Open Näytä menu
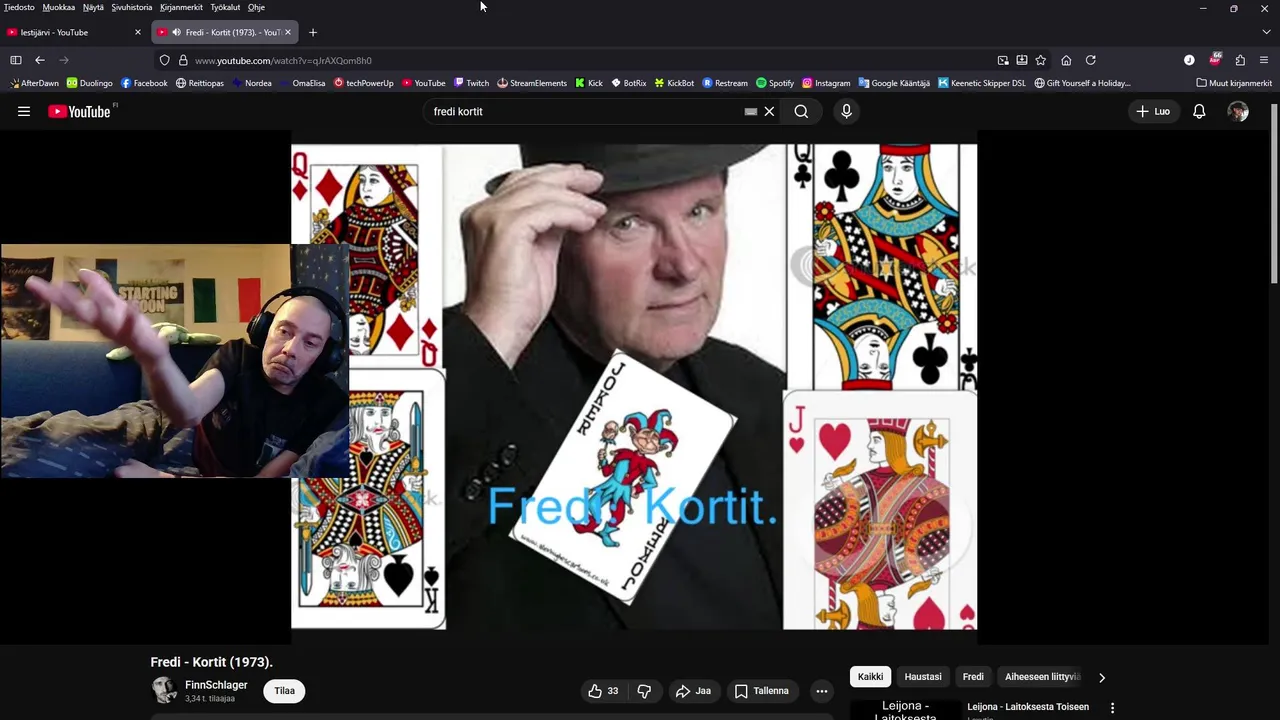The width and height of the screenshot is (1280, 720). pyautogui.click(x=93, y=7)
